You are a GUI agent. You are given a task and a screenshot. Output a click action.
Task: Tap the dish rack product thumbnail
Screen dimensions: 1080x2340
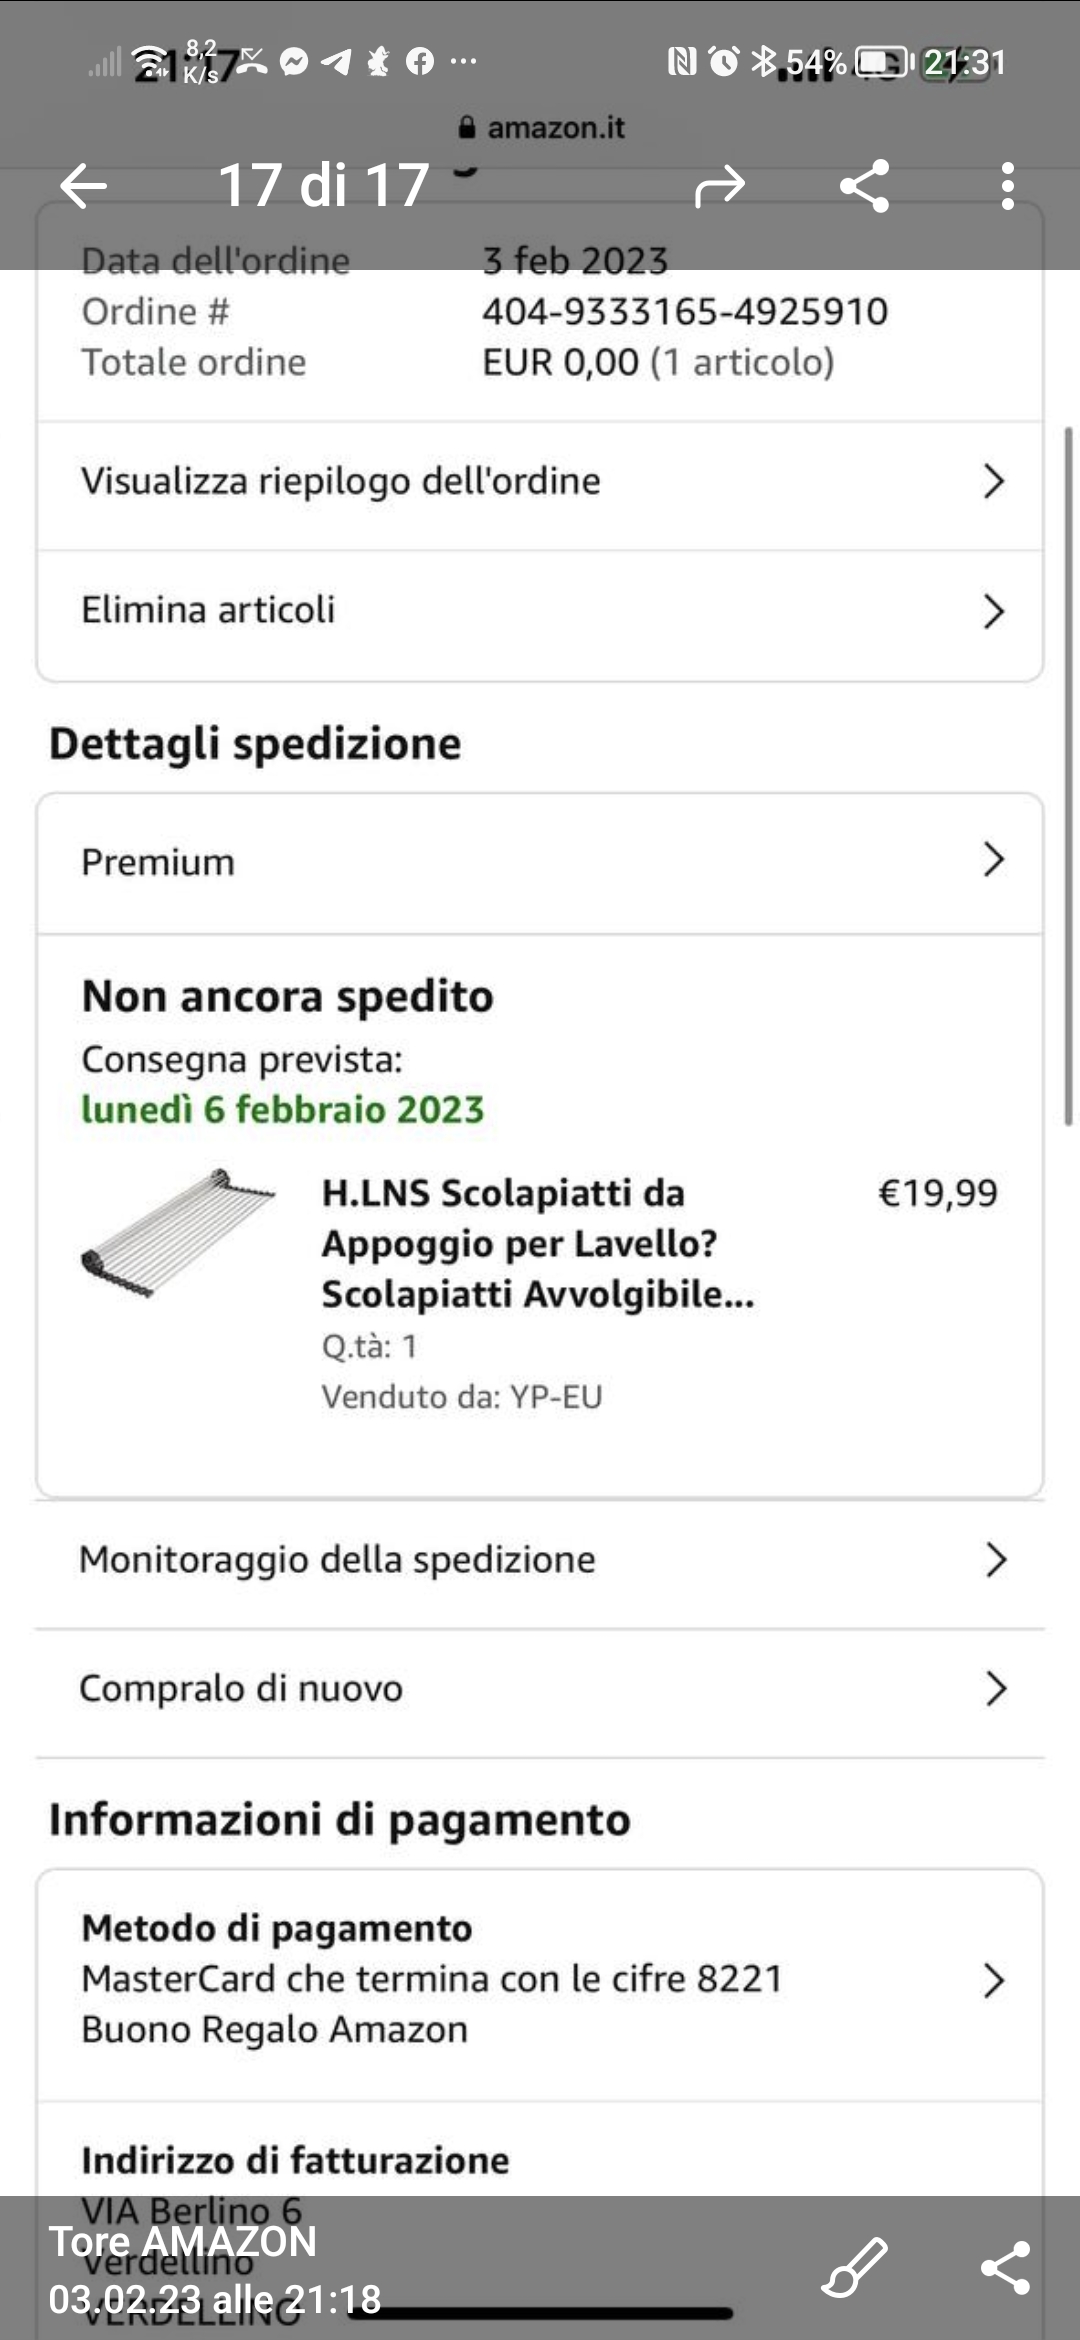pos(178,1233)
